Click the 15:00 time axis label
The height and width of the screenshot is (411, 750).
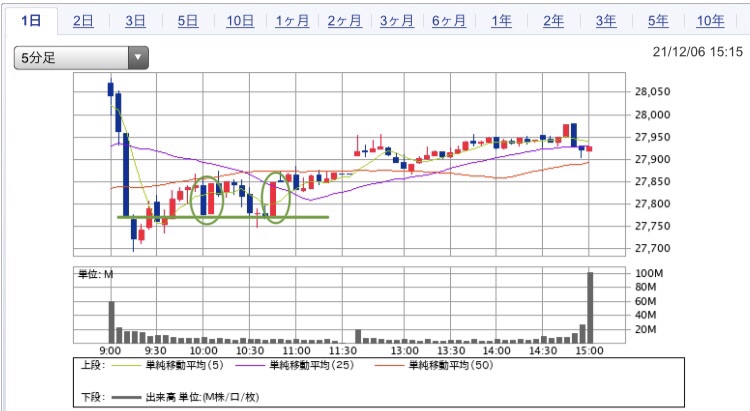pyautogui.click(x=589, y=351)
